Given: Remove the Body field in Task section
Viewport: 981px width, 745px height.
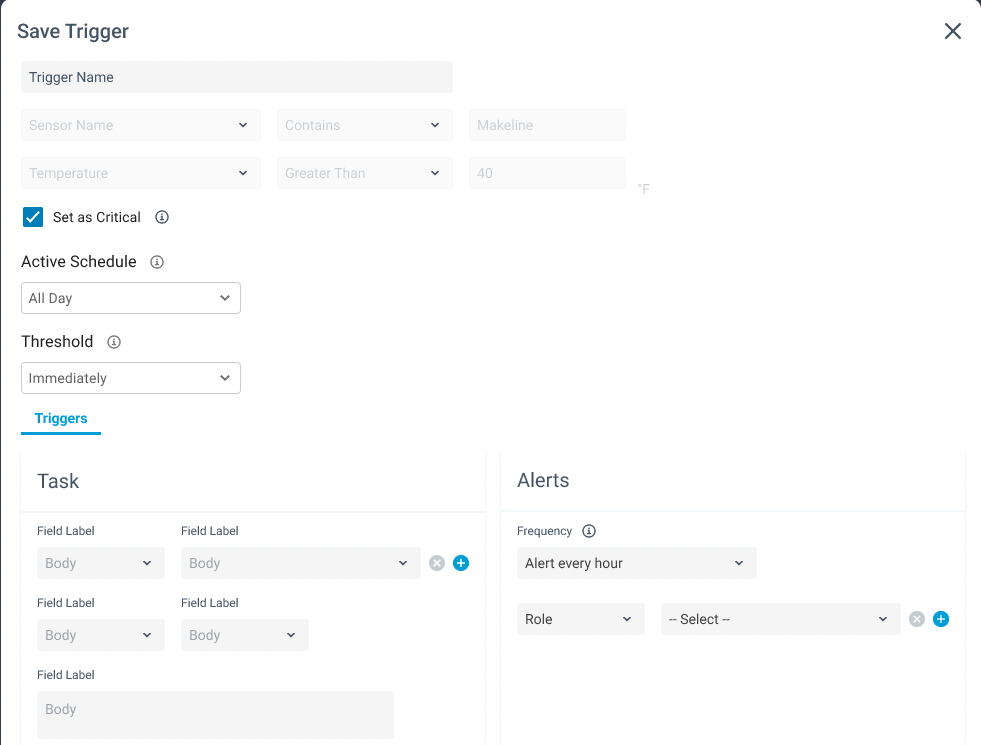Looking at the screenshot, I should point(436,563).
